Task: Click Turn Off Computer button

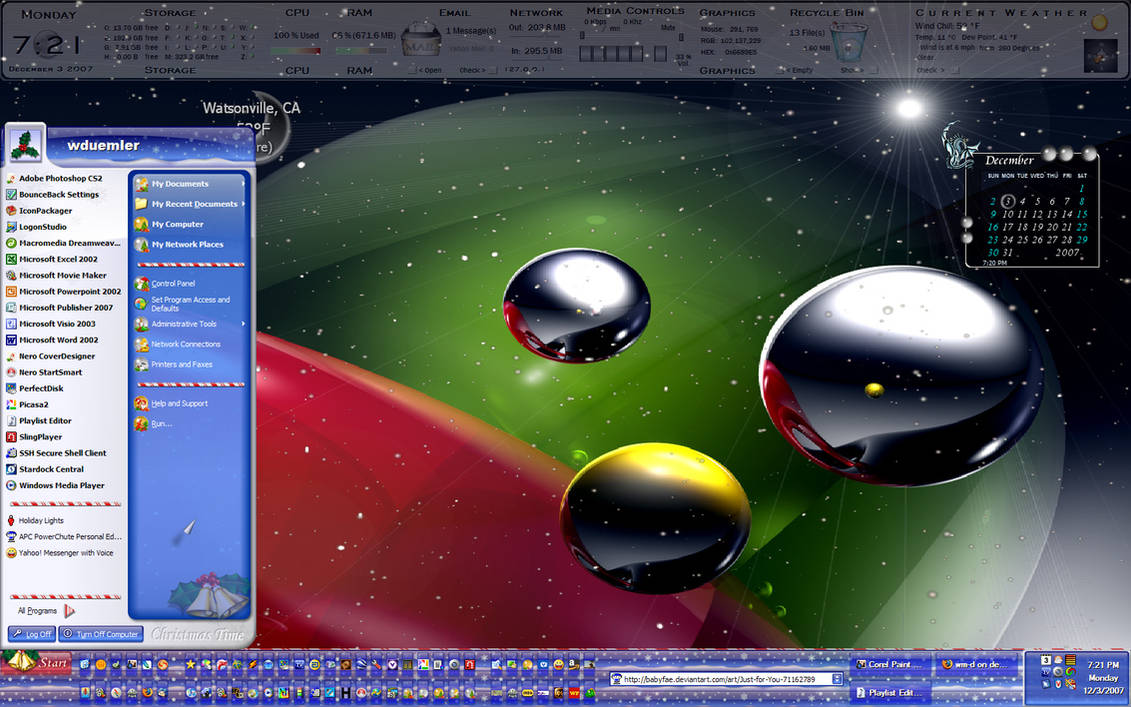Action: [101, 634]
